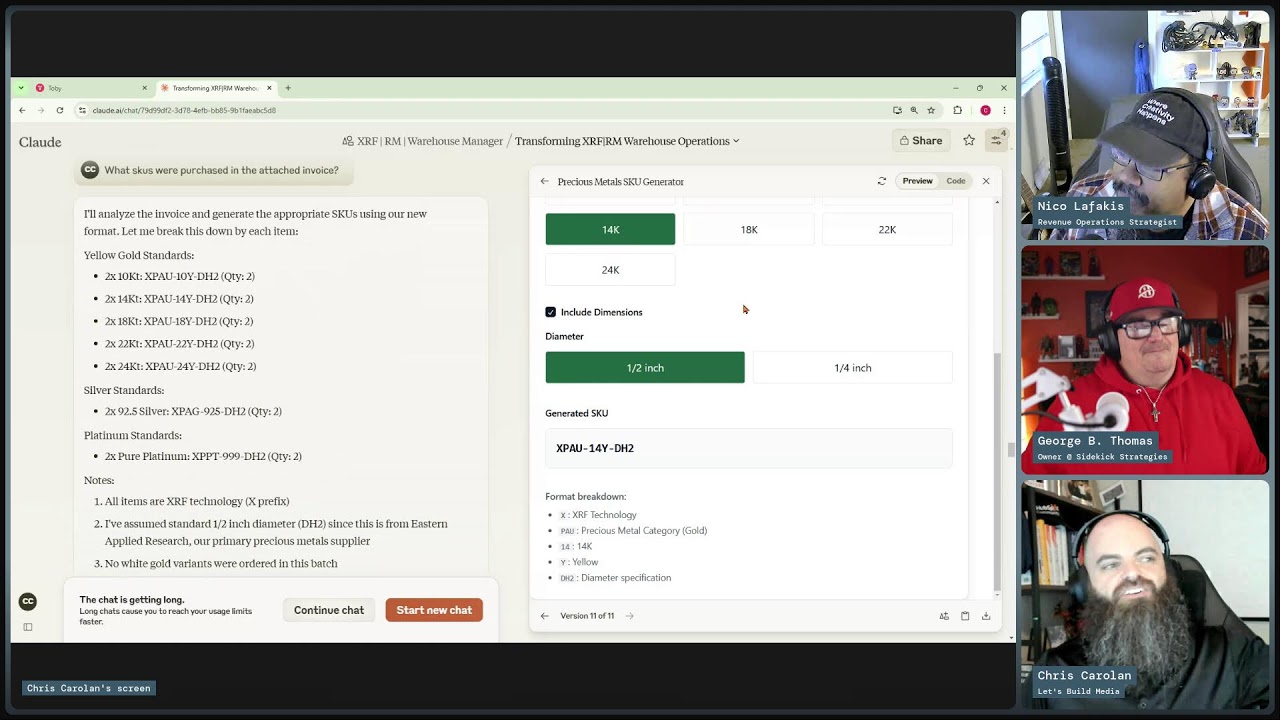1280x720 pixels.
Task: Click the XPAU-10Y-DH2 list line
Action: point(180,276)
